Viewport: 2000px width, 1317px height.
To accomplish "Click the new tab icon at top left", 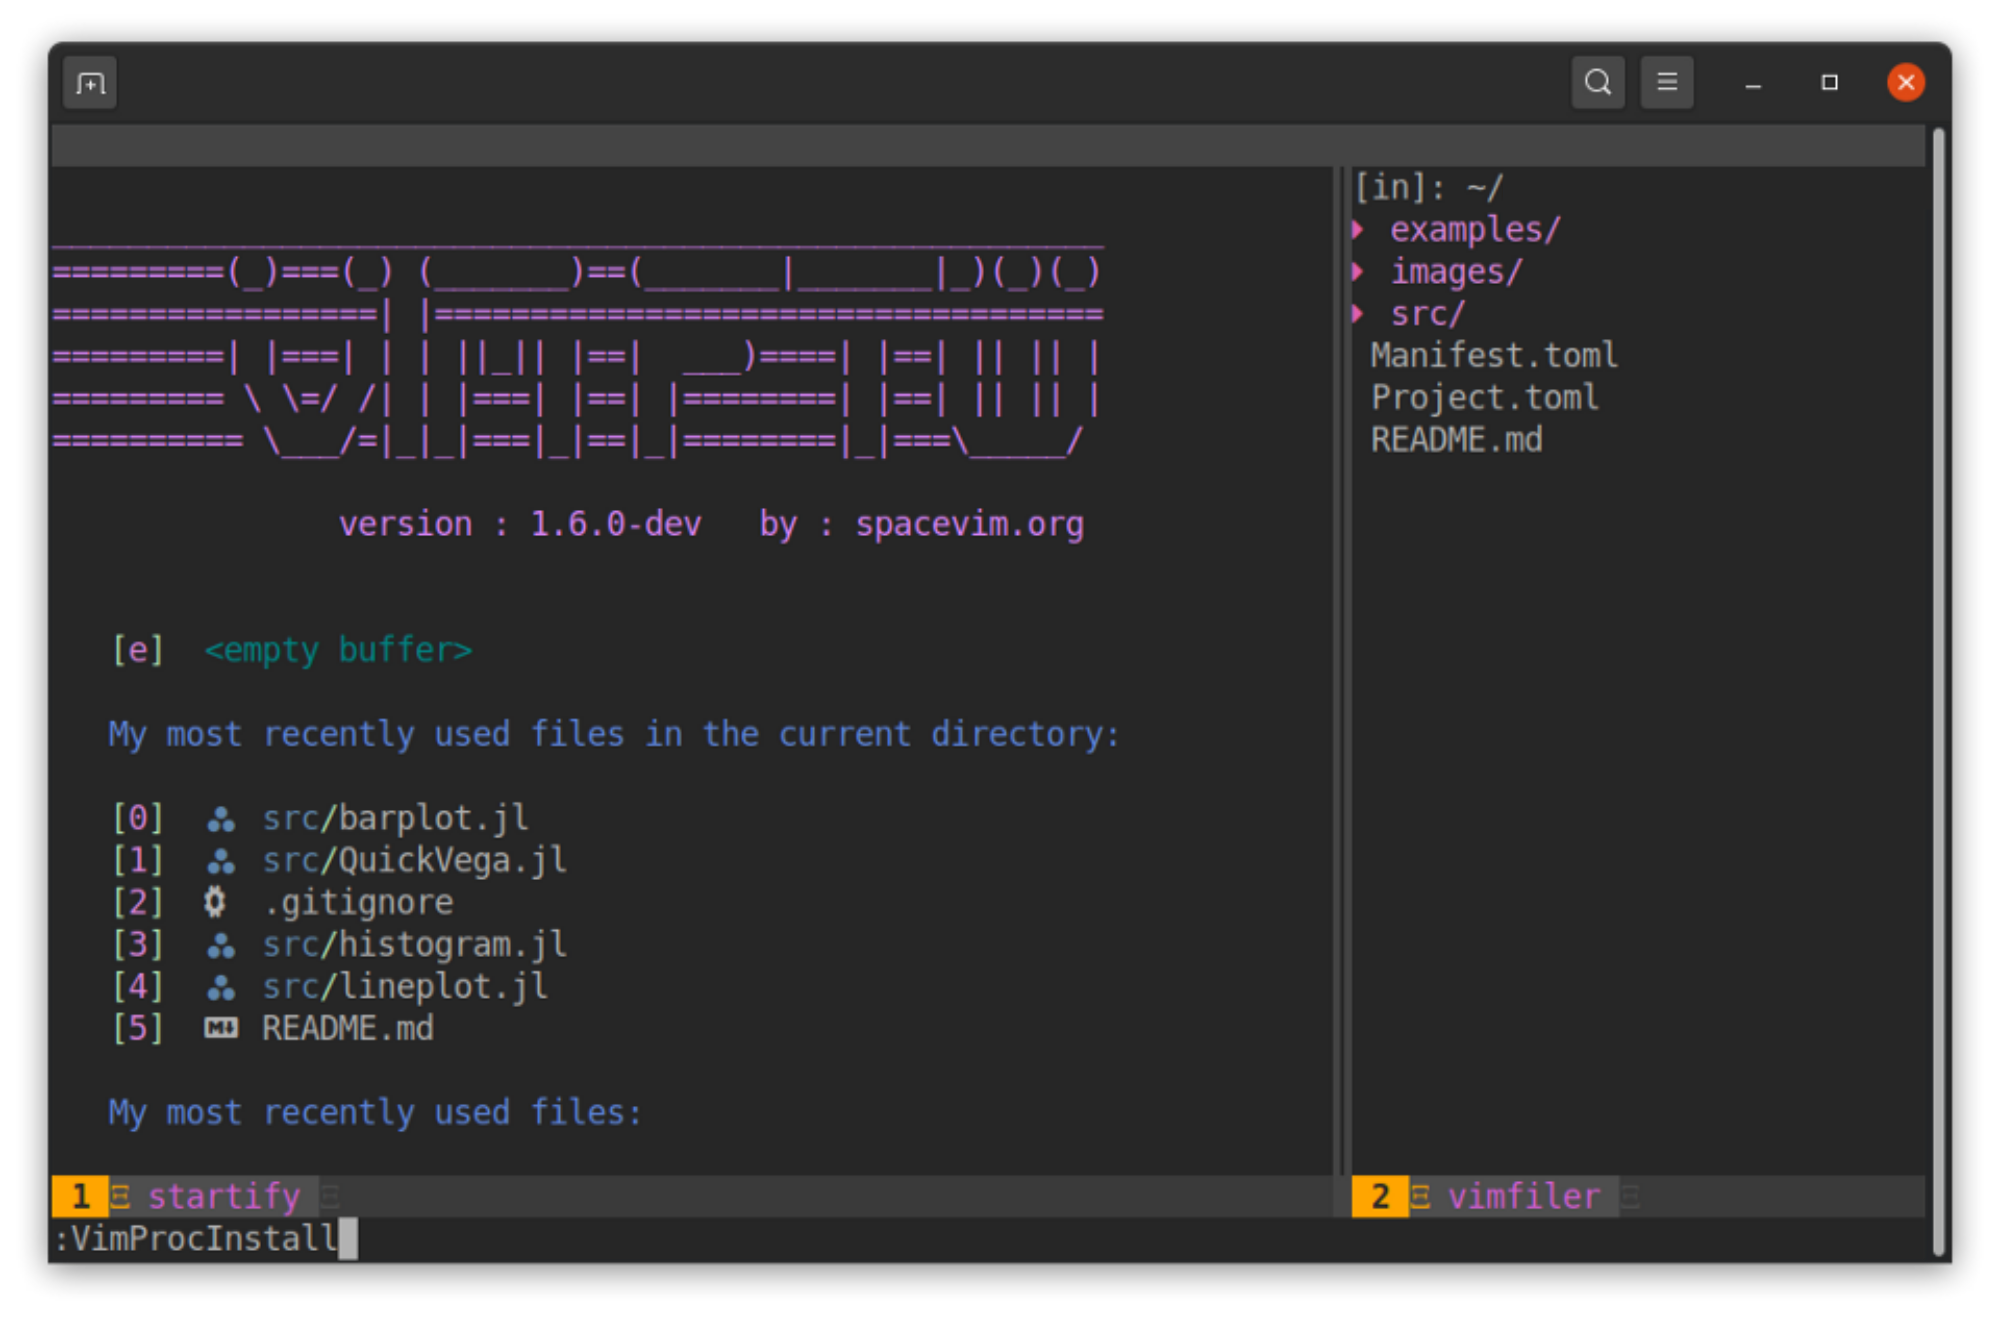I will 89,82.
